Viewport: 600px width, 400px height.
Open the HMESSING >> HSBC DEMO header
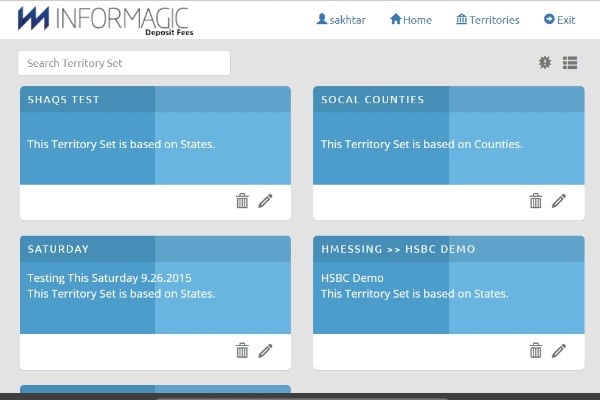(x=448, y=249)
